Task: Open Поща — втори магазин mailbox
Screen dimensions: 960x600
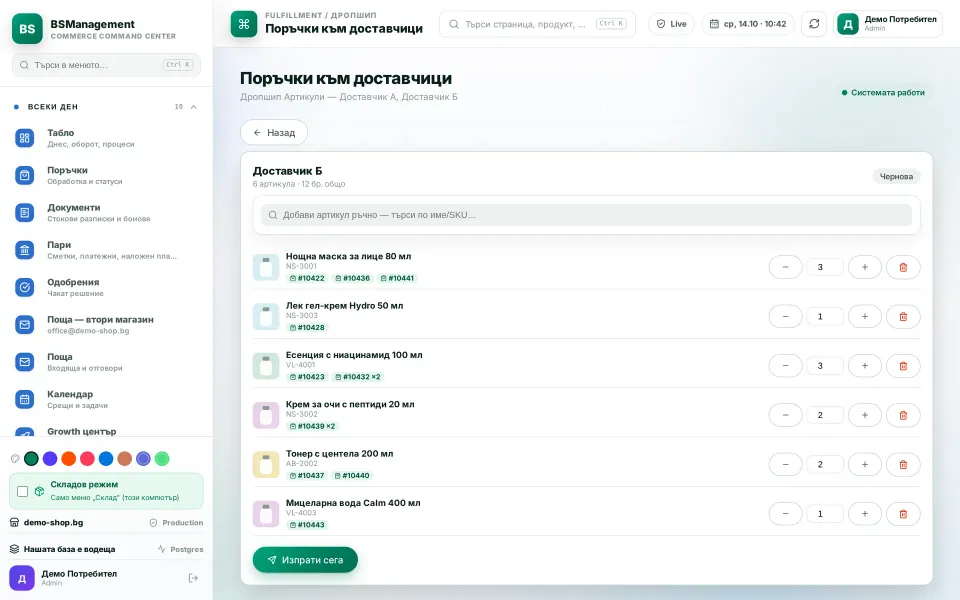Action: coord(106,325)
